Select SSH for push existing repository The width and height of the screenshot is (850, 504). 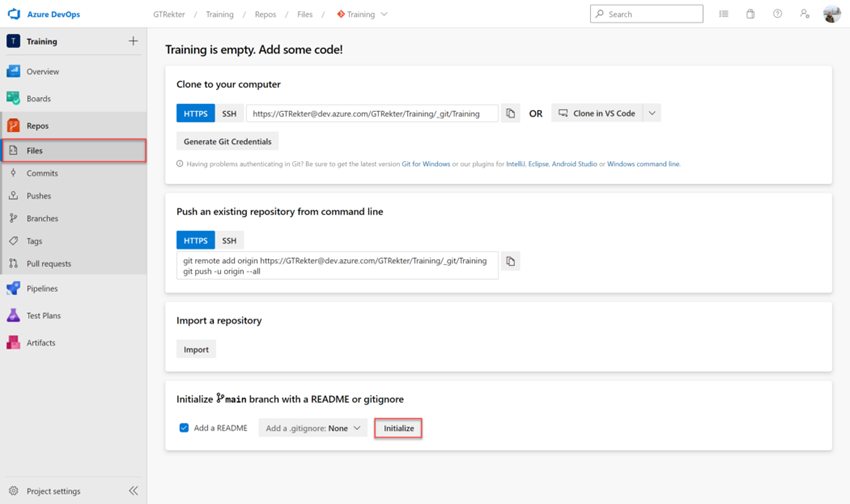tap(229, 241)
